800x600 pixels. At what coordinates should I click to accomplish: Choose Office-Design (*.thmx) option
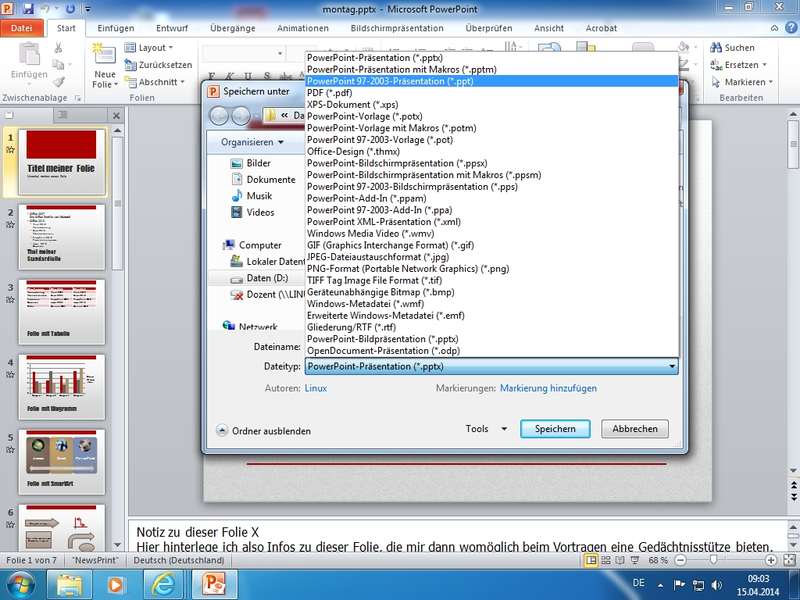point(491,152)
